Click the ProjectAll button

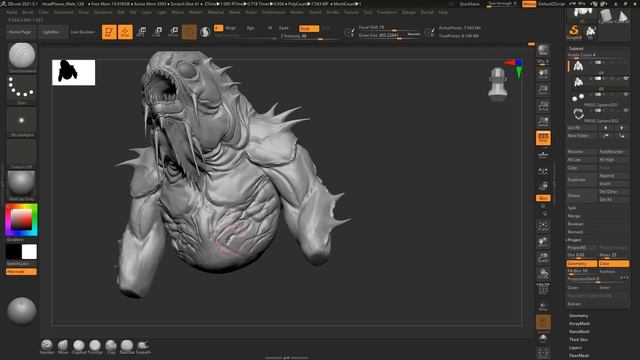[582, 248]
